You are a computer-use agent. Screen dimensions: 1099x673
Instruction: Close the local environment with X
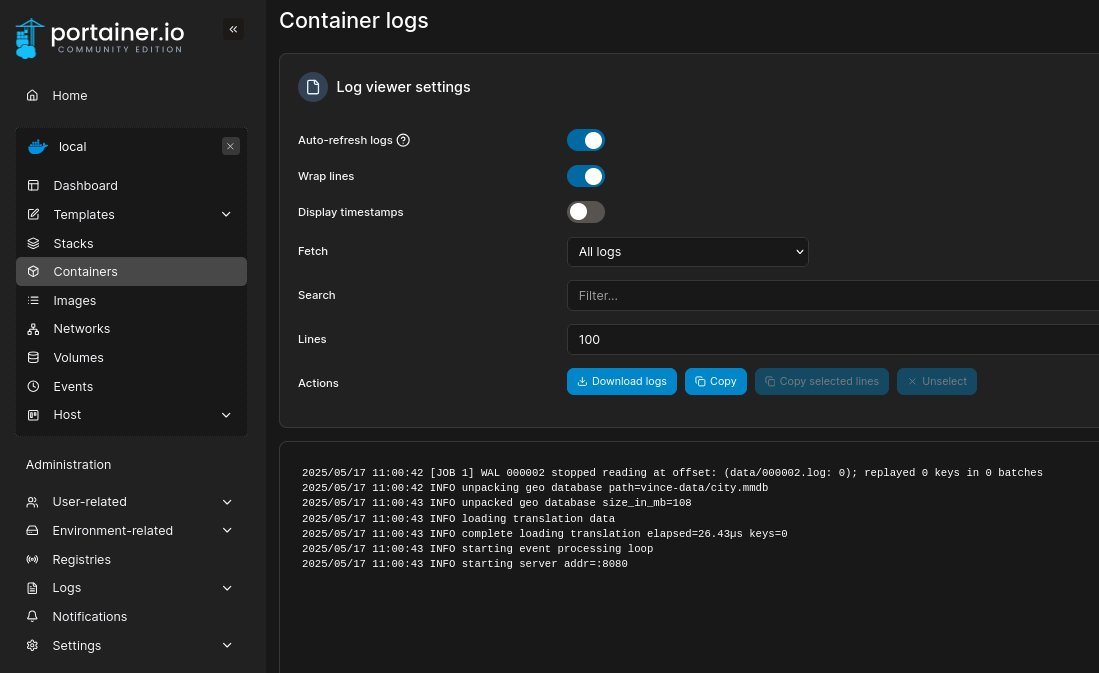(231, 146)
